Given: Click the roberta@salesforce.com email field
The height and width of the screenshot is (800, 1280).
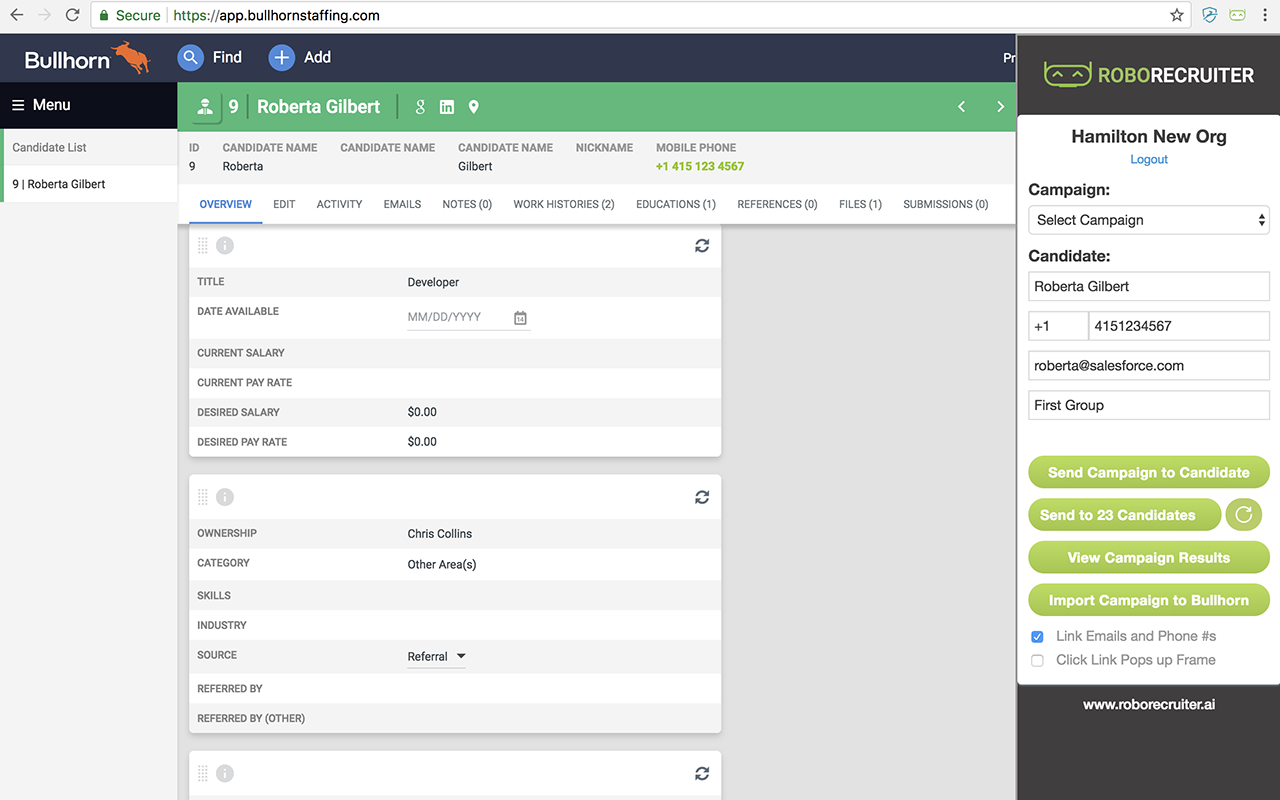Looking at the screenshot, I should click(1149, 365).
